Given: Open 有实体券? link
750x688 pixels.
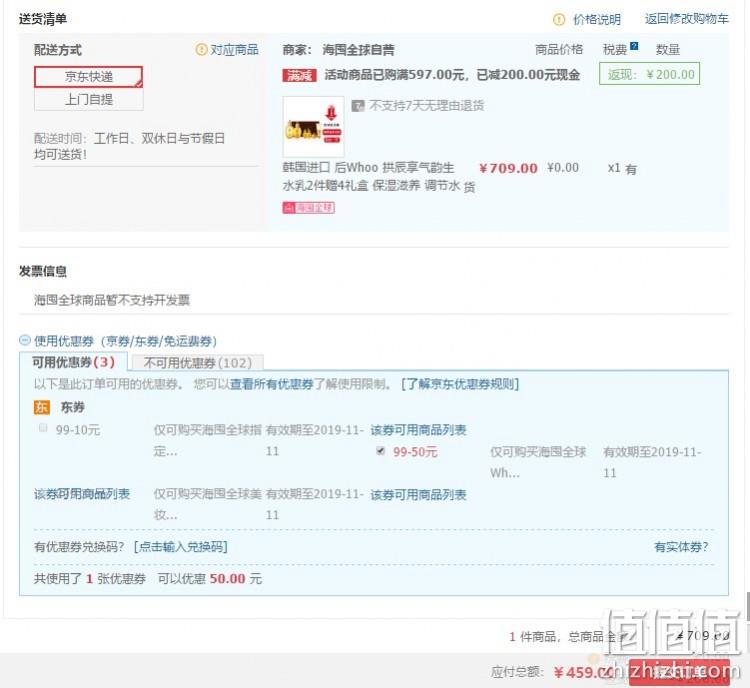Looking at the screenshot, I should coord(681,546).
